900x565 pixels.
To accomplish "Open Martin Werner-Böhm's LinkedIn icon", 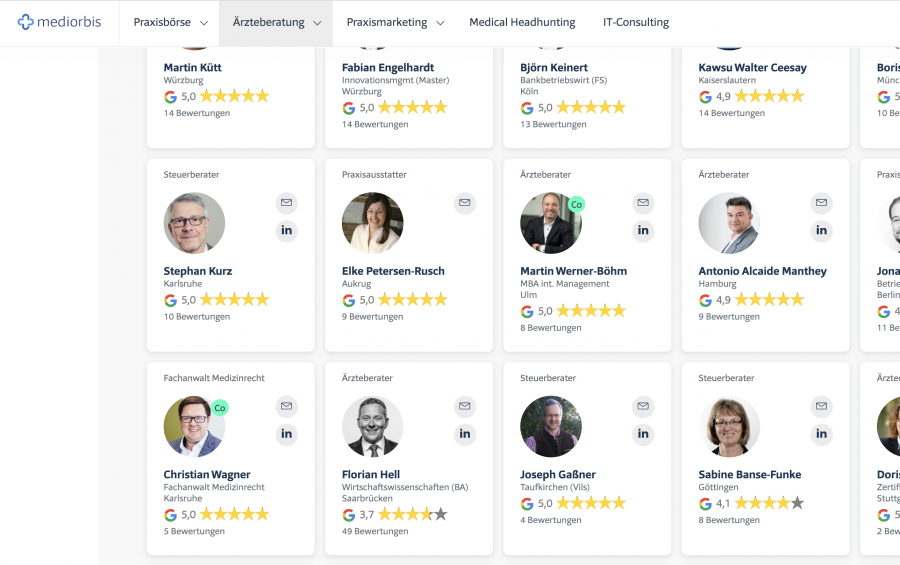I will coord(643,231).
